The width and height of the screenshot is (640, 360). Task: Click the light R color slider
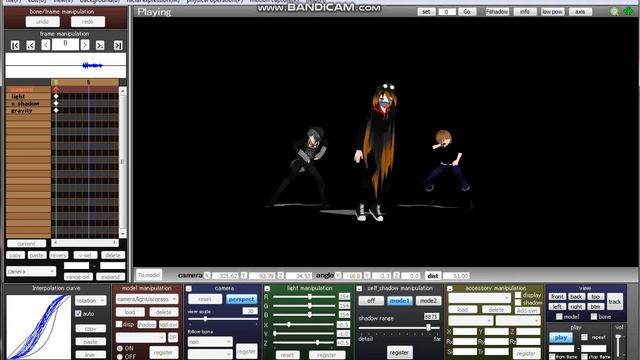click(304, 297)
